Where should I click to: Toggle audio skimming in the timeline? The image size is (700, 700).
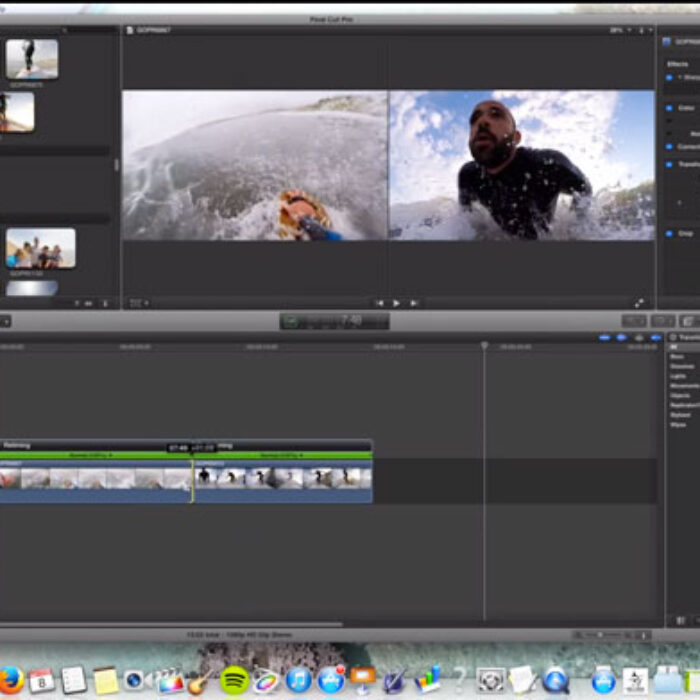click(x=621, y=338)
